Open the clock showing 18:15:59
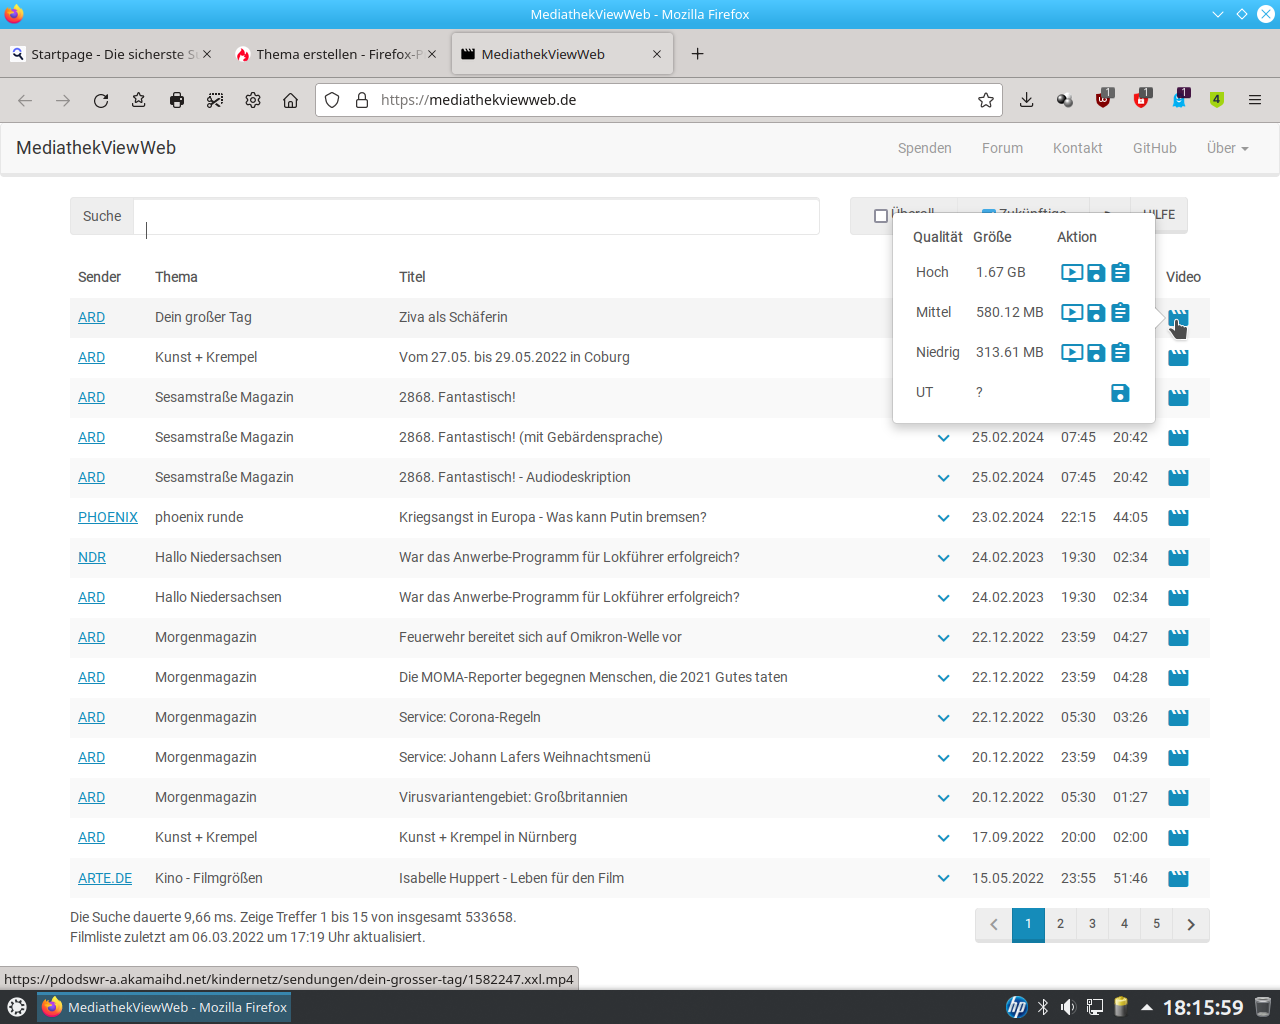This screenshot has height=1024, width=1280. [x=1203, y=1007]
